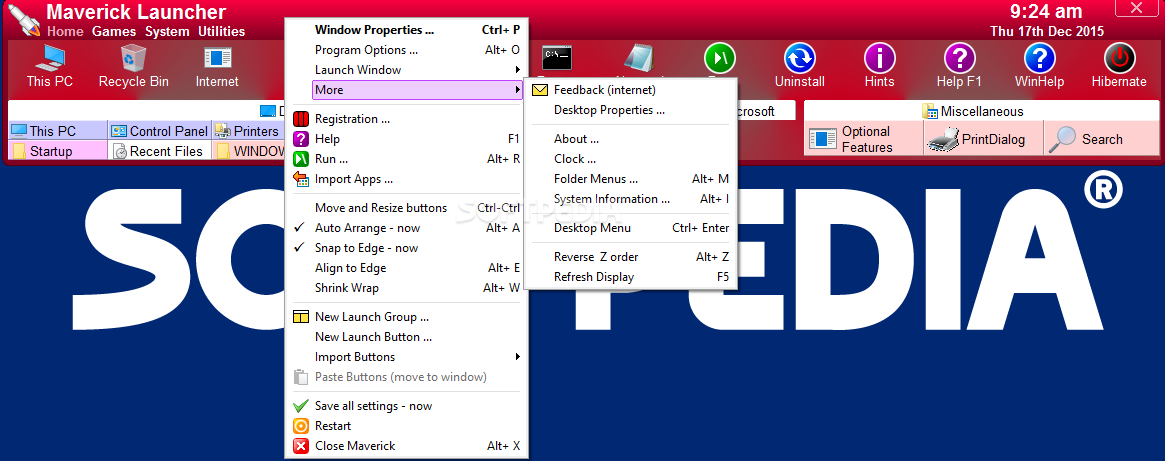This screenshot has width=1165, height=461.
Task: Select New Launch Group entry
Action: coord(406,317)
